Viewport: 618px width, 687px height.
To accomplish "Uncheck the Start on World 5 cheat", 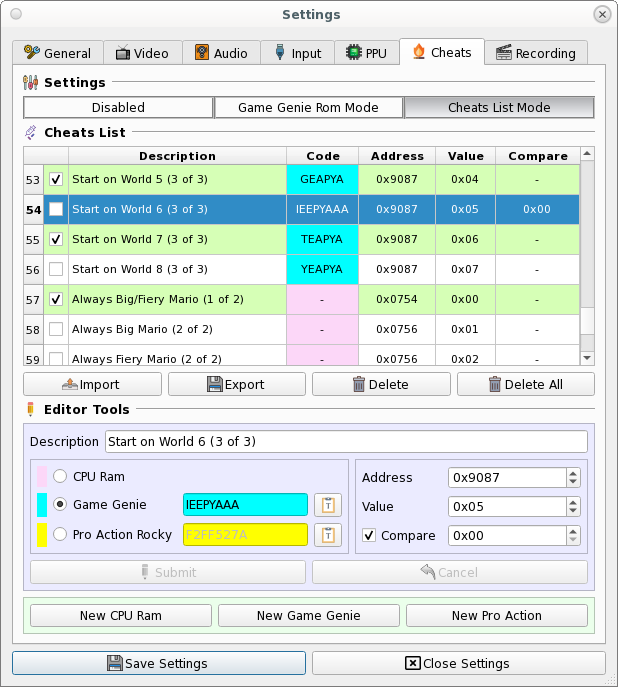I will pos(56,179).
